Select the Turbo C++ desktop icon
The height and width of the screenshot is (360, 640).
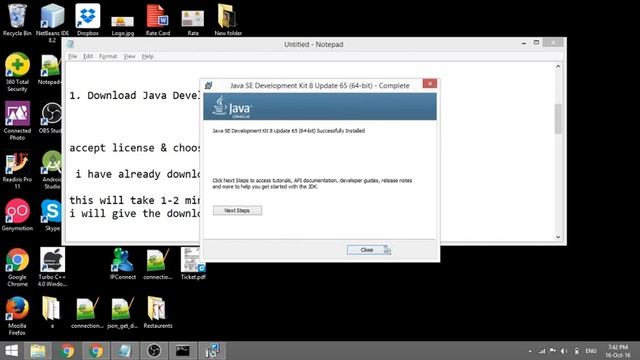(x=52, y=267)
